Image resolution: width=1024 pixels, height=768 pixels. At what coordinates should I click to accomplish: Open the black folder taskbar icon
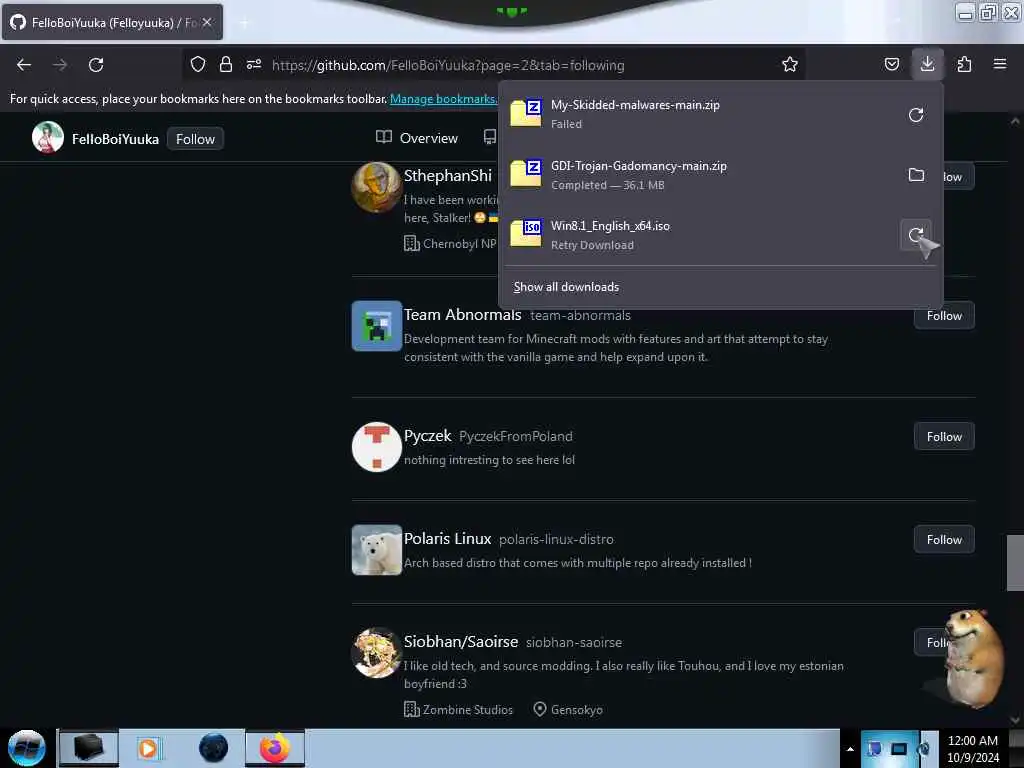click(x=88, y=748)
